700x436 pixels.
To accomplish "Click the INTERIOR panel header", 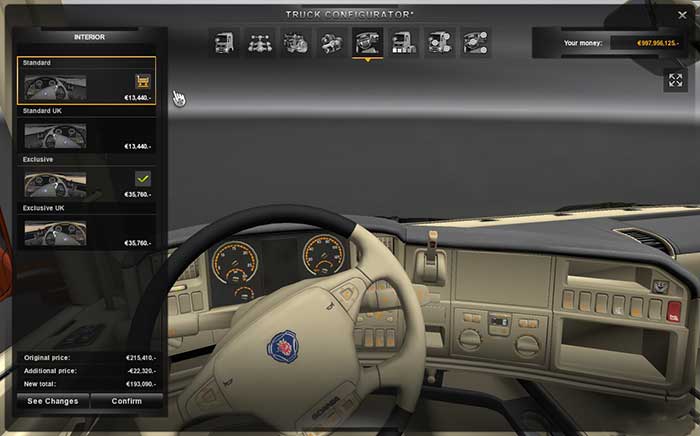I will point(89,37).
